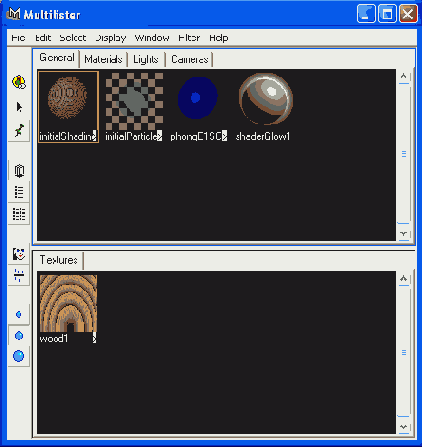Click the blue split pane divider icon

pyautogui.click(x=19, y=275)
